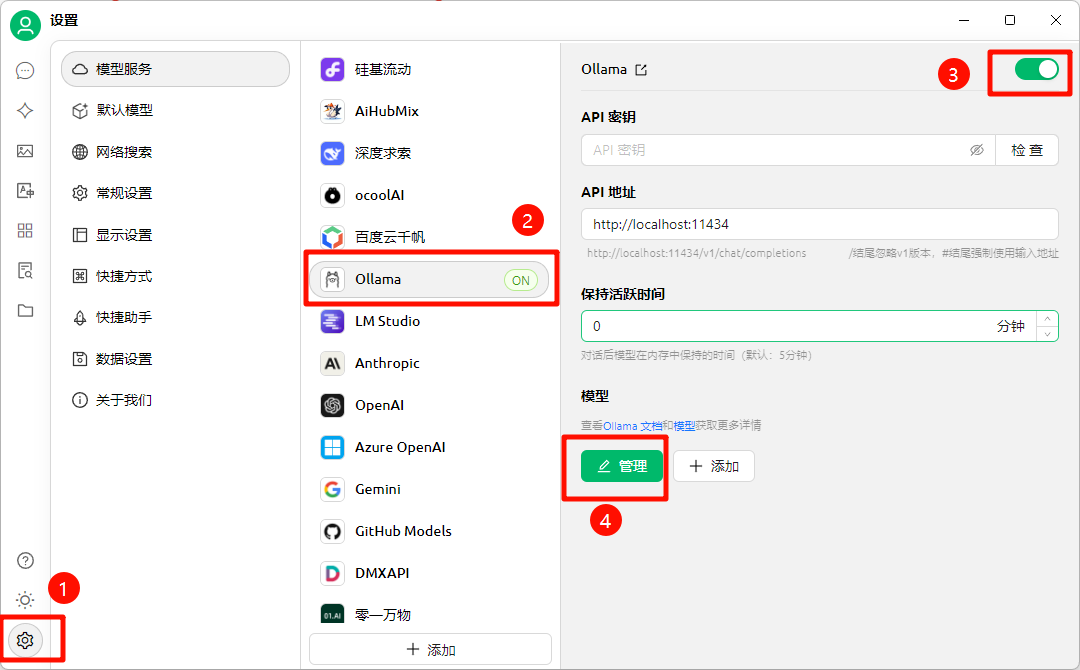The image size is (1080, 670).
Task: Add a provider with bottom 添加 button
Action: 430,649
